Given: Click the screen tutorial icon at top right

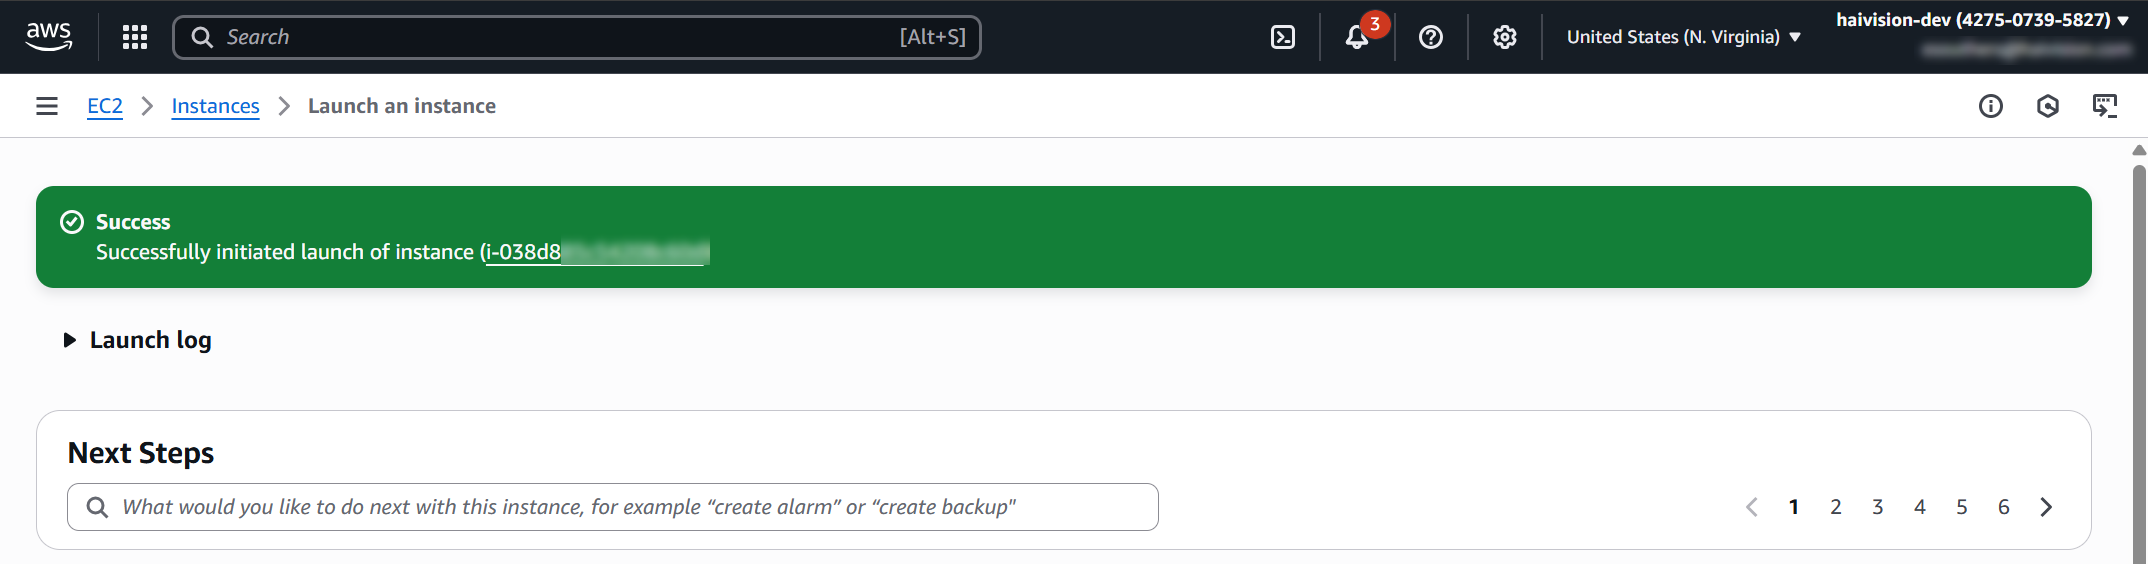Looking at the screenshot, I should tap(2104, 106).
